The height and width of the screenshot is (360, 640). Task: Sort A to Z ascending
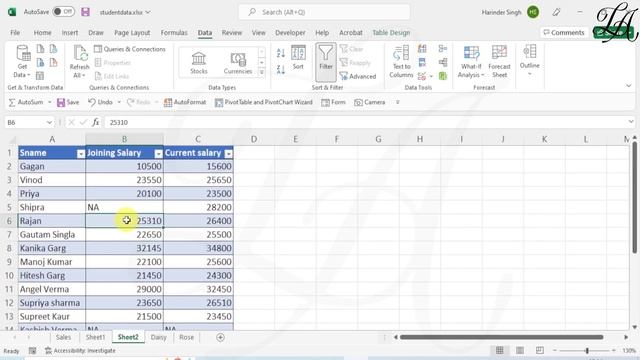click(x=280, y=53)
